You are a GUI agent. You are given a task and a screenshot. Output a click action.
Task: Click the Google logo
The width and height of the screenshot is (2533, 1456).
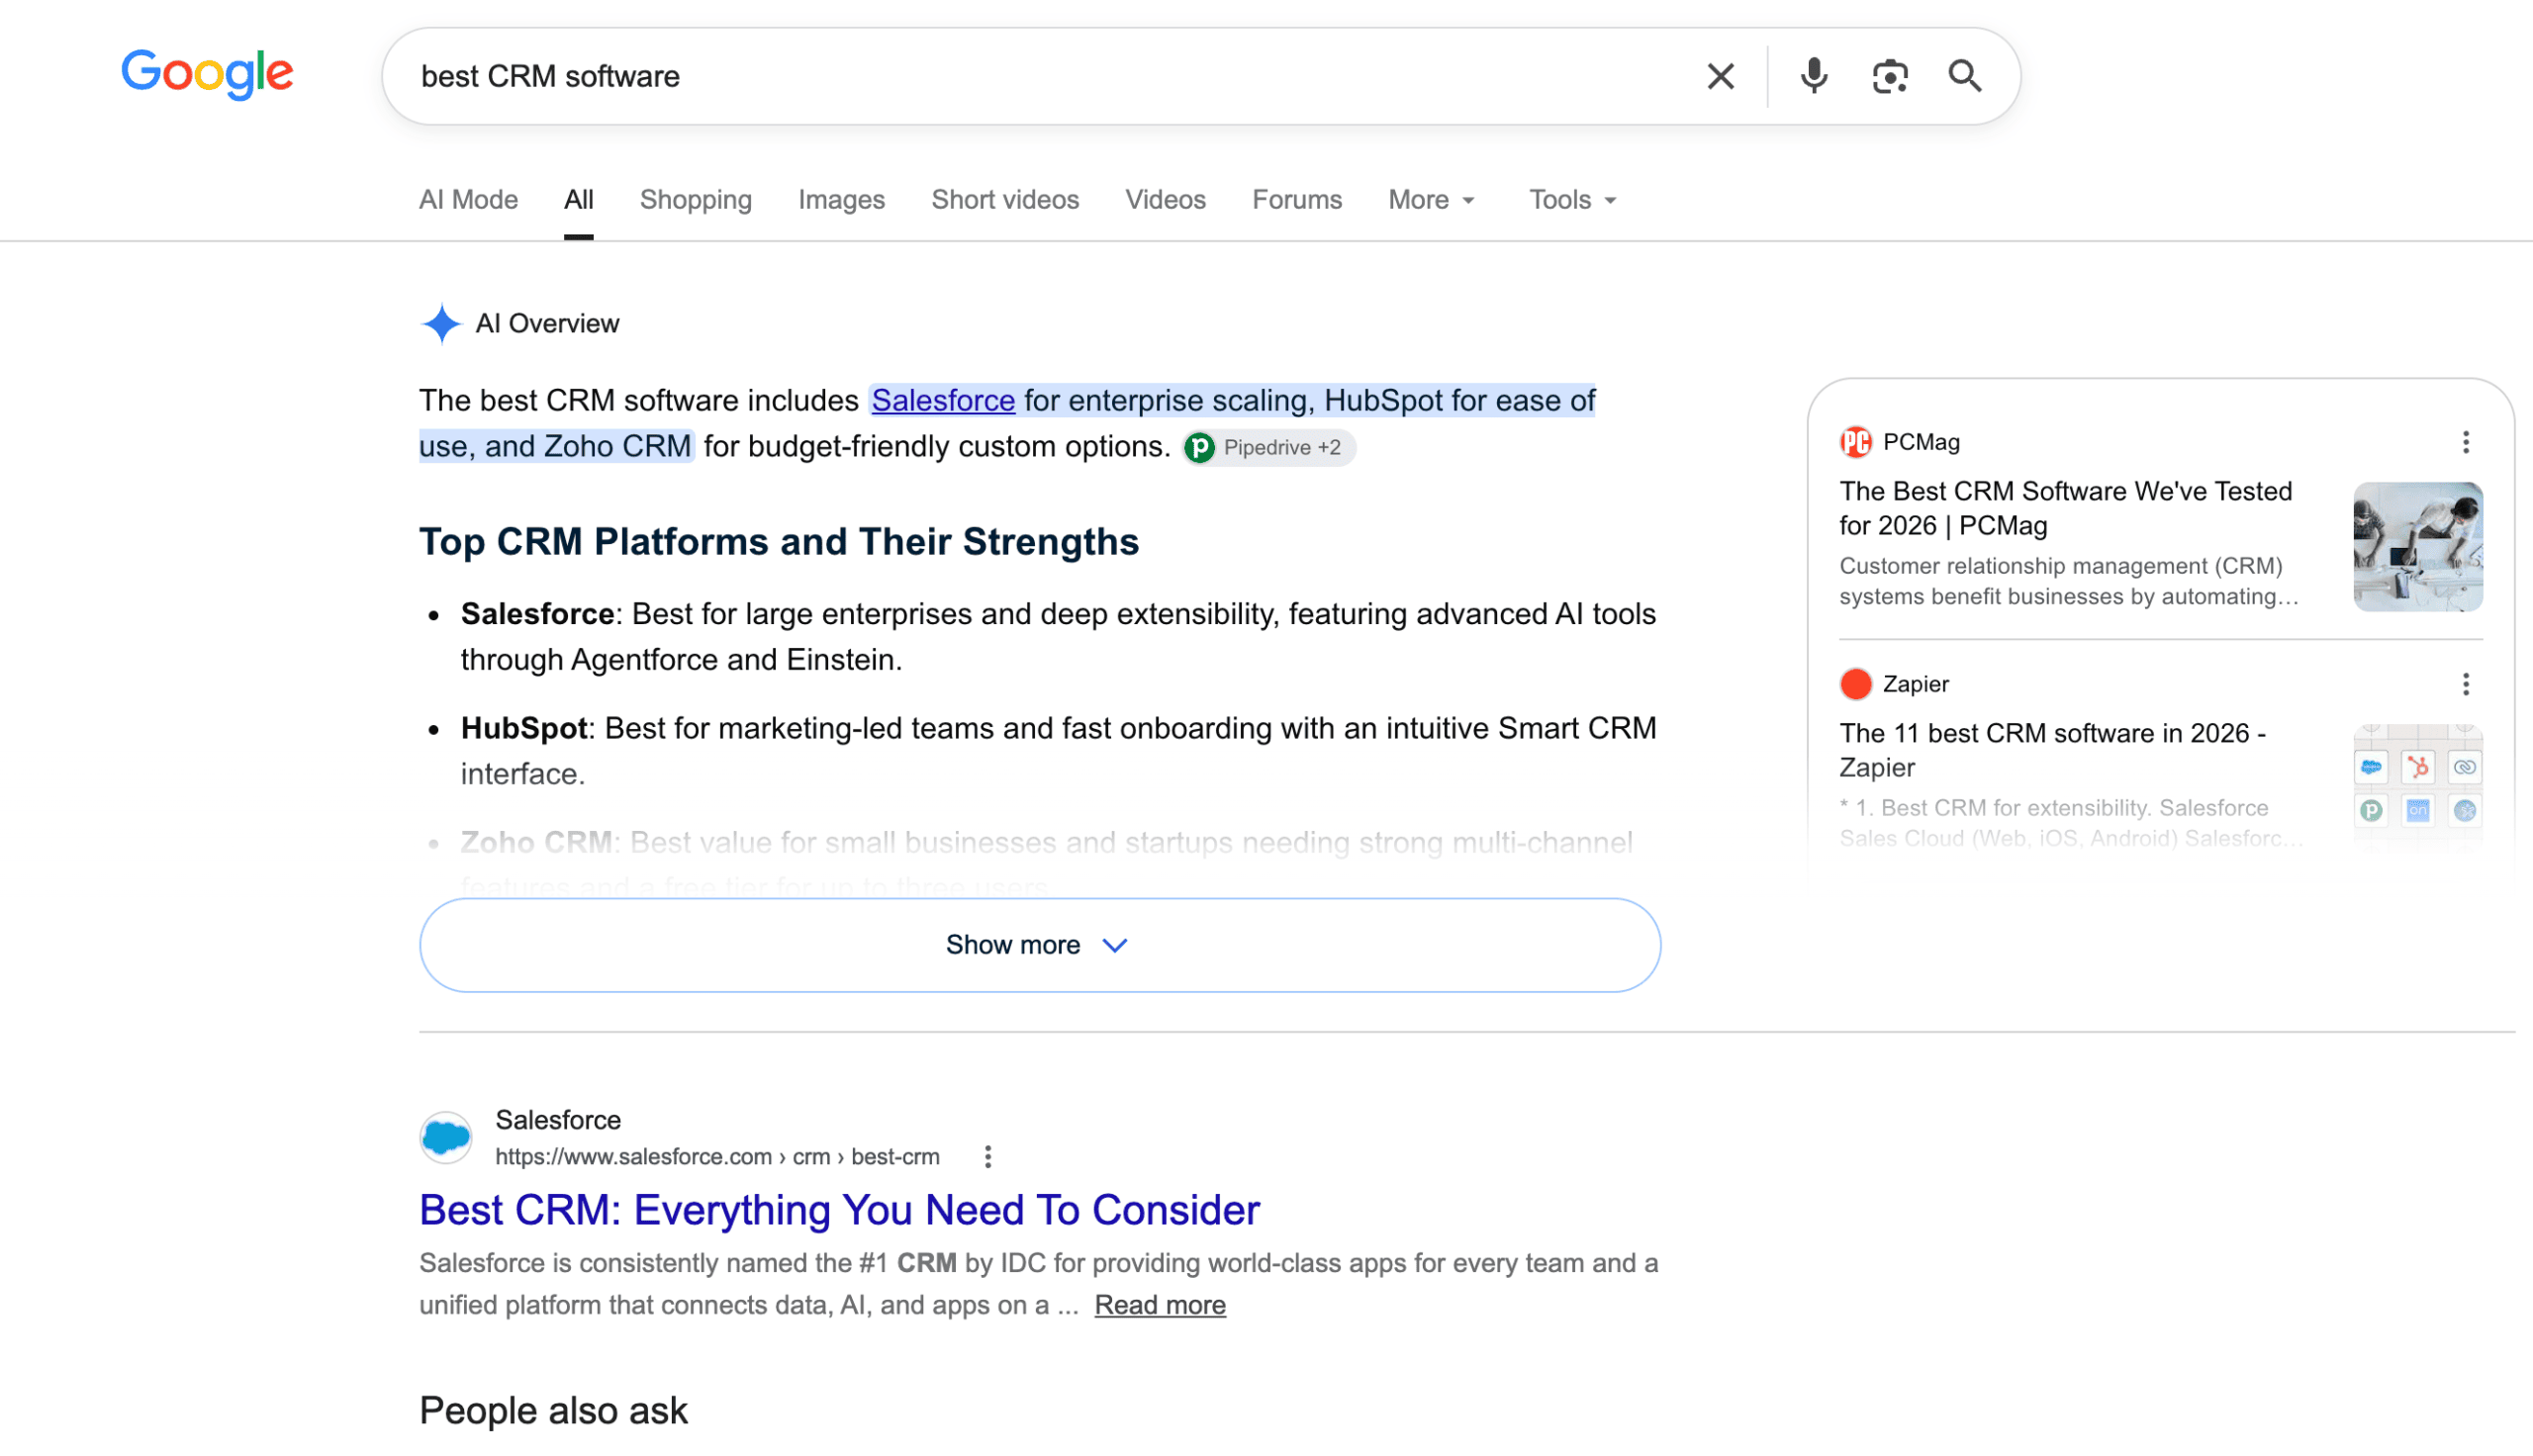click(207, 74)
